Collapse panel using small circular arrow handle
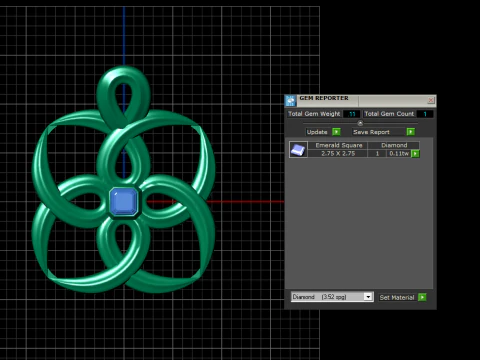Viewport: 480px width, 360px height. pyautogui.click(x=360, y=123)
